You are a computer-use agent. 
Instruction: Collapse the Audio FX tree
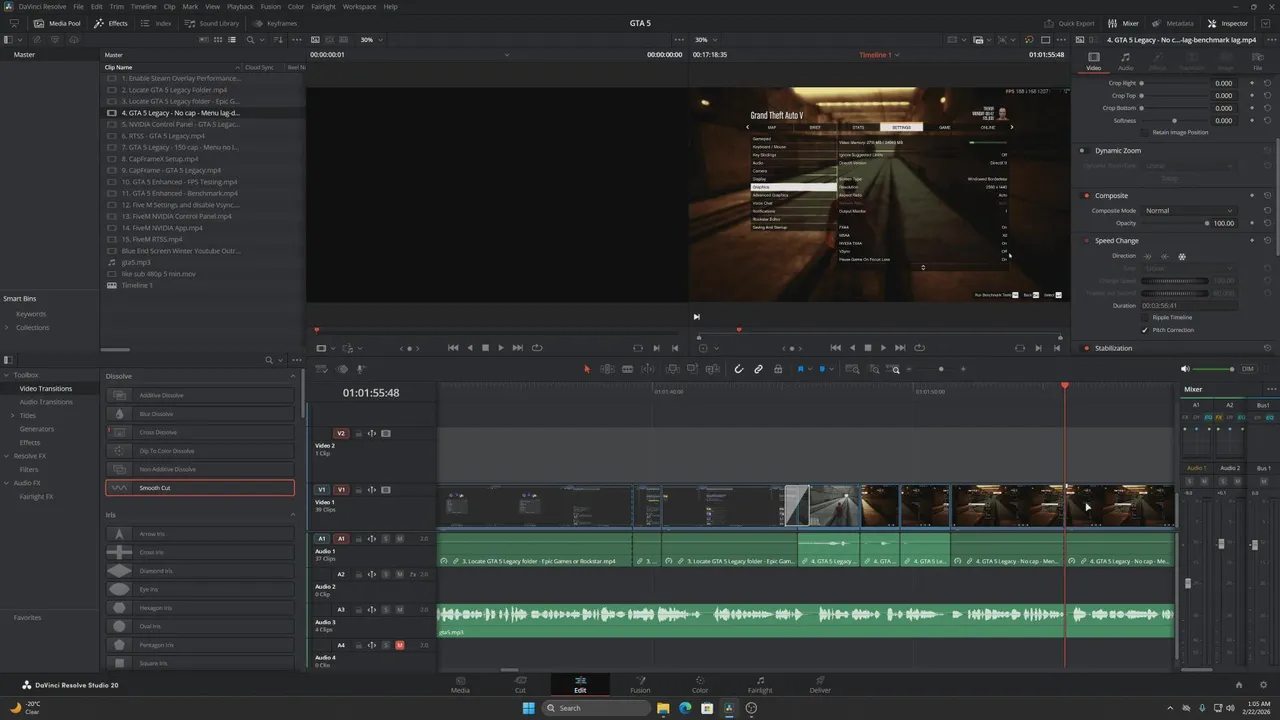[x=7, y=483]
